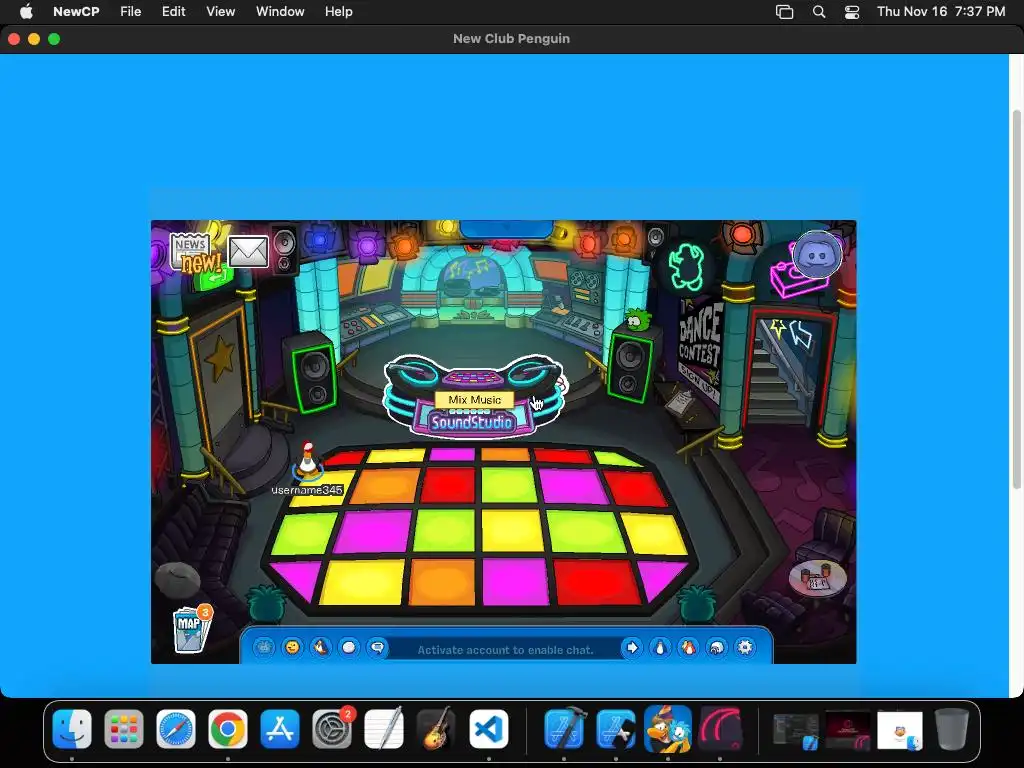Screen dimensions: 1024x768
Task: Click the send message arrow button
Action: click(x=632, y=647)
